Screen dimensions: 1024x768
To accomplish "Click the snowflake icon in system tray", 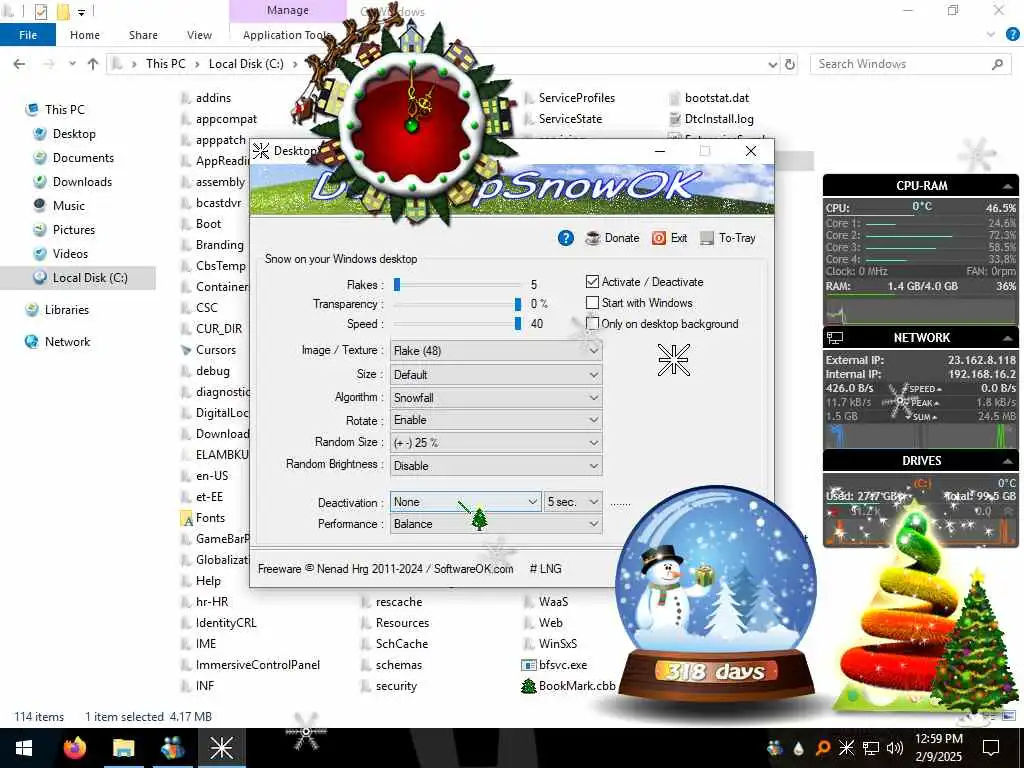I will pyautogui.click(x=846, y=748).
